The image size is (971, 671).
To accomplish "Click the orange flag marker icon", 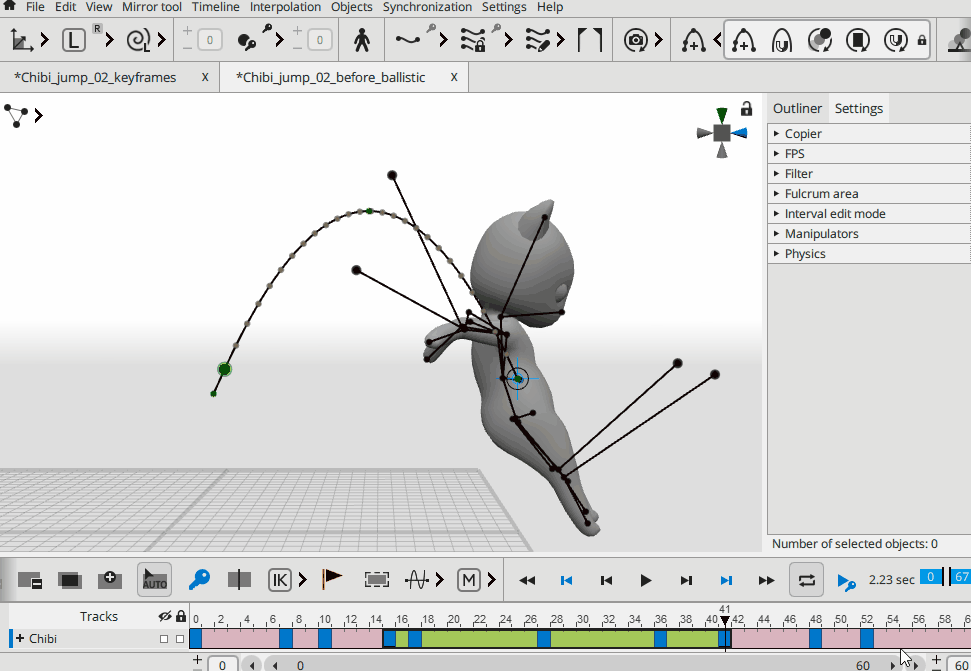I will click(332, 579).
